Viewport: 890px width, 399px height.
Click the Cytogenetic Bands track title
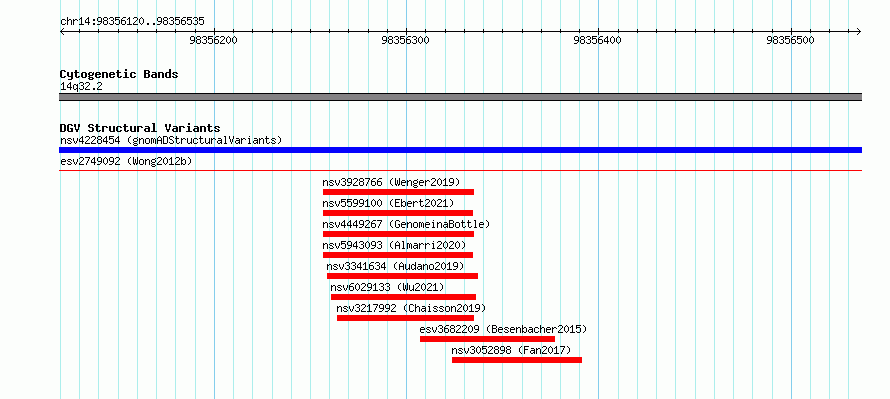coord(119,74)
